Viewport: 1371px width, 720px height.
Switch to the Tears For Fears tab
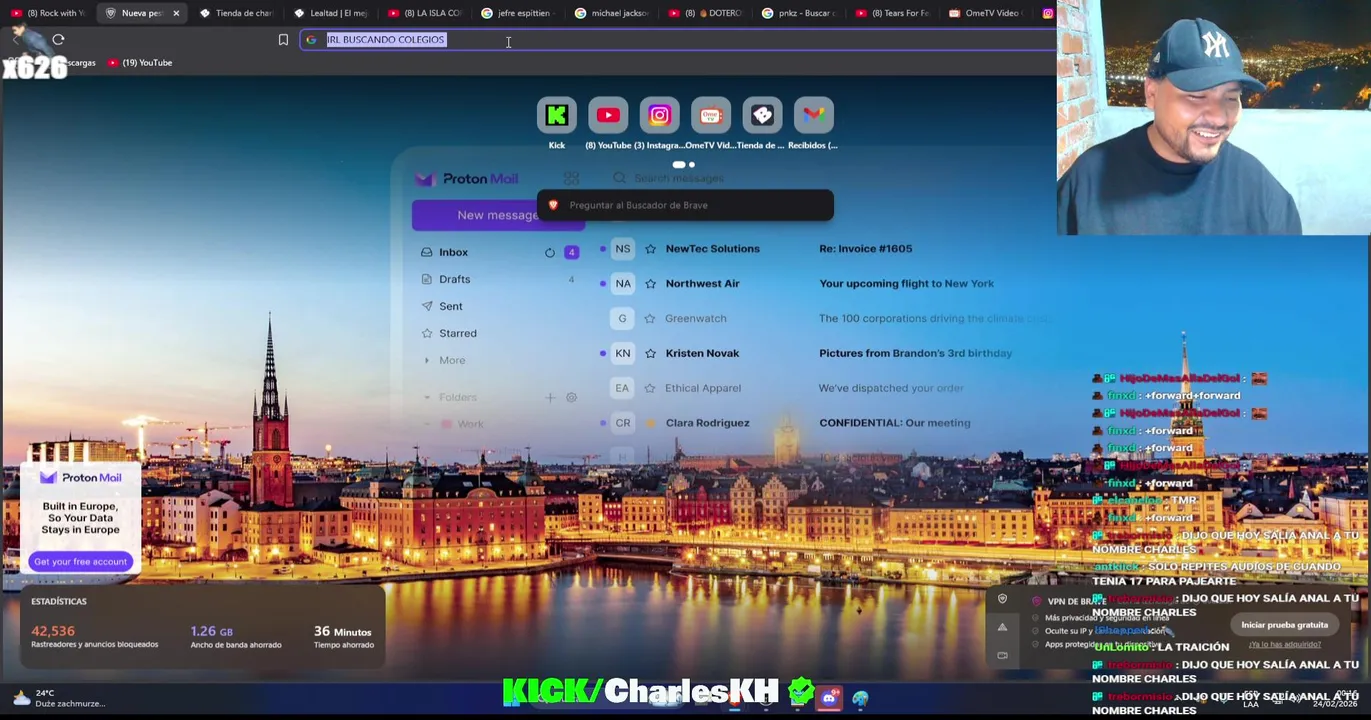click(x=895, y=13)
